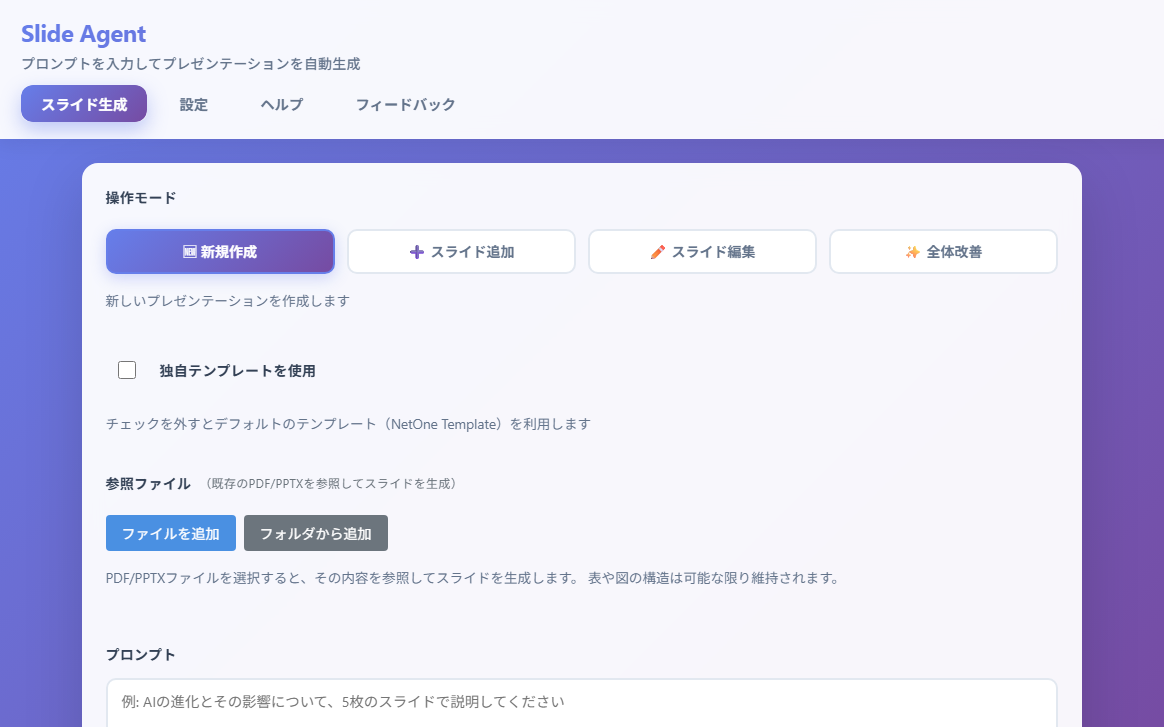
Task: Click the NetOne Template description text
Action: tap(348, 424)
